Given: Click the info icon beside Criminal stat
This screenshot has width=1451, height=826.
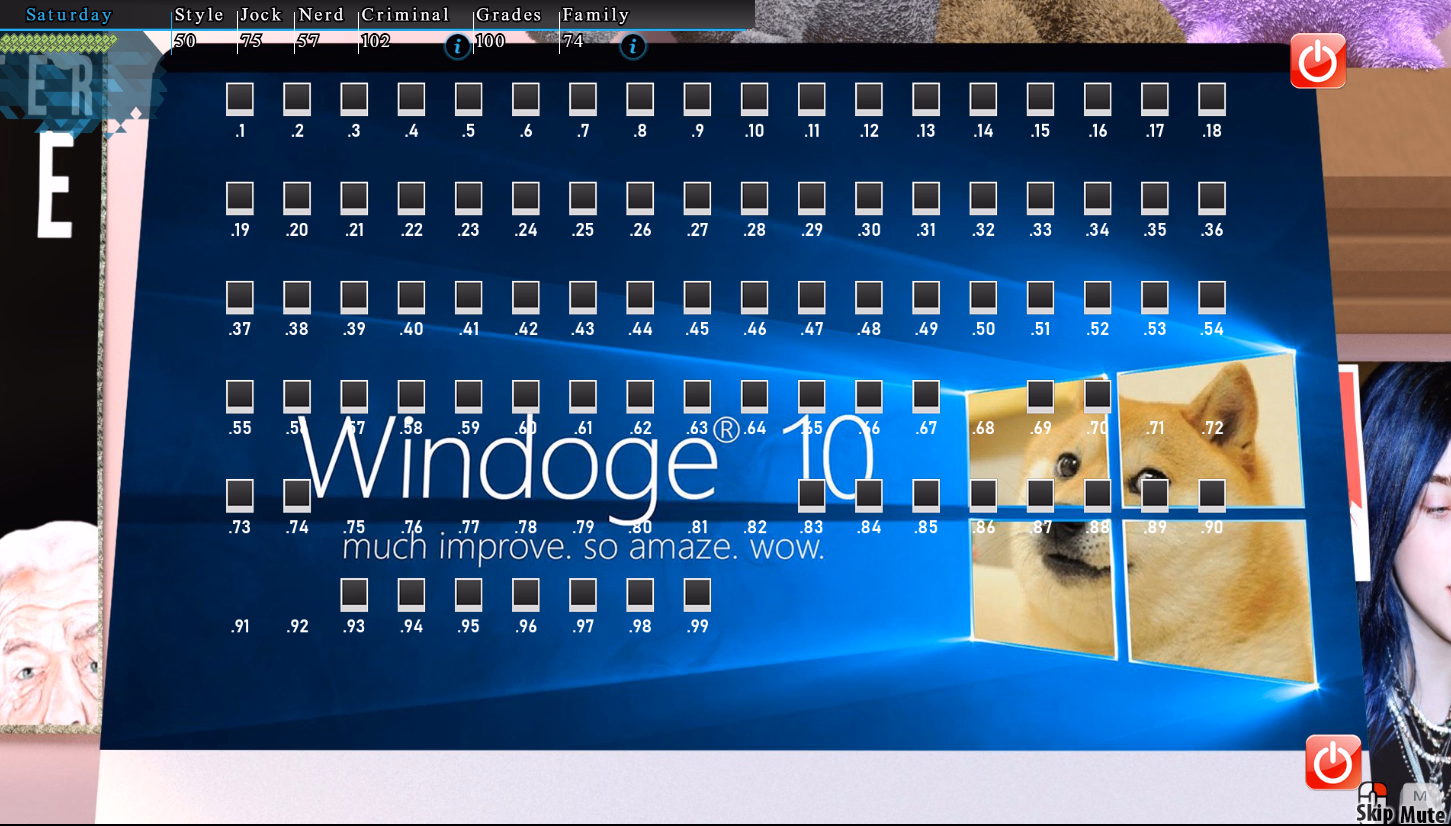Looking at the screenshot, I should (457, 46).
